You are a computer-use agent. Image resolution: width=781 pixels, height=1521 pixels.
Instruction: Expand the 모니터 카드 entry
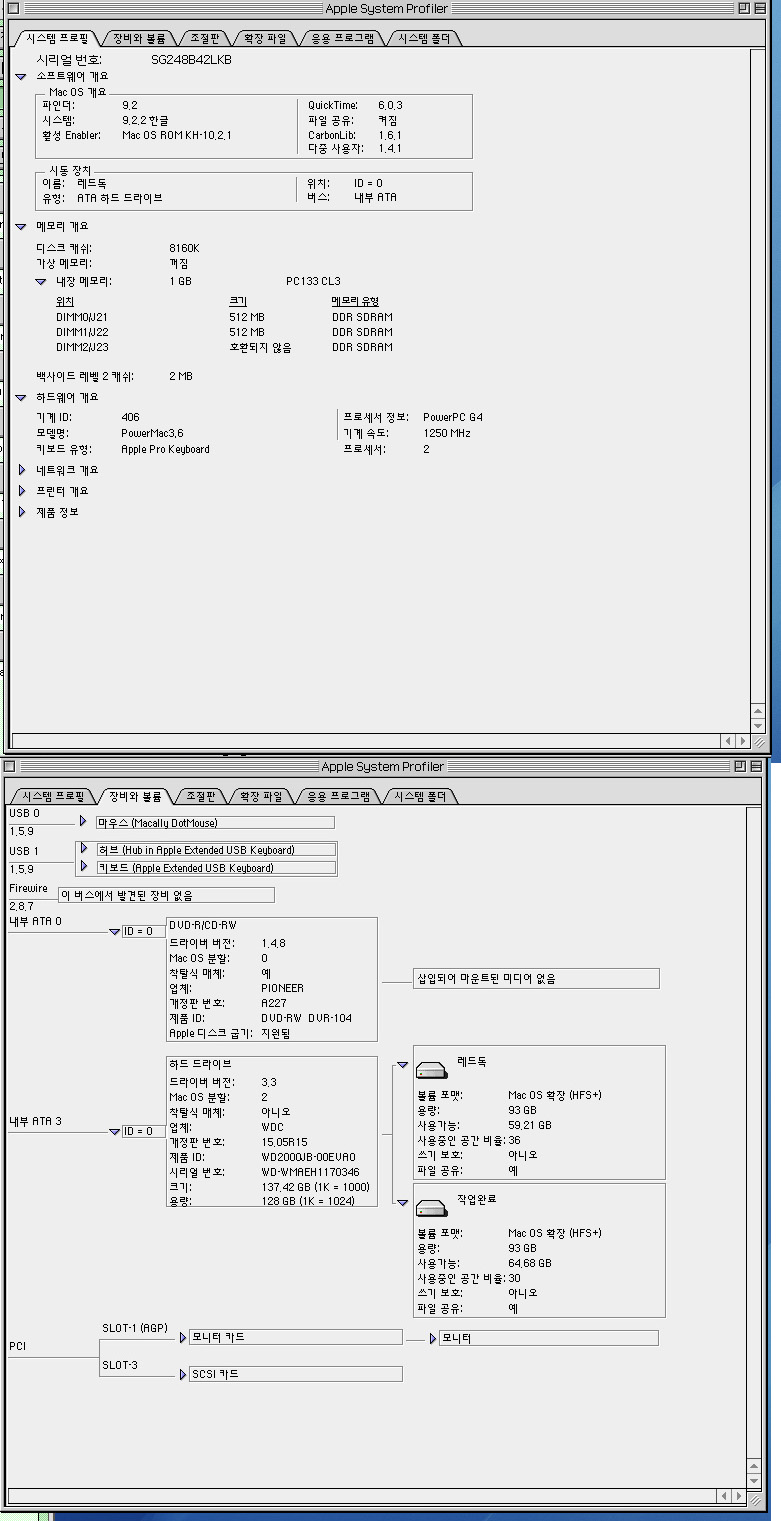tap(182, 1337)
